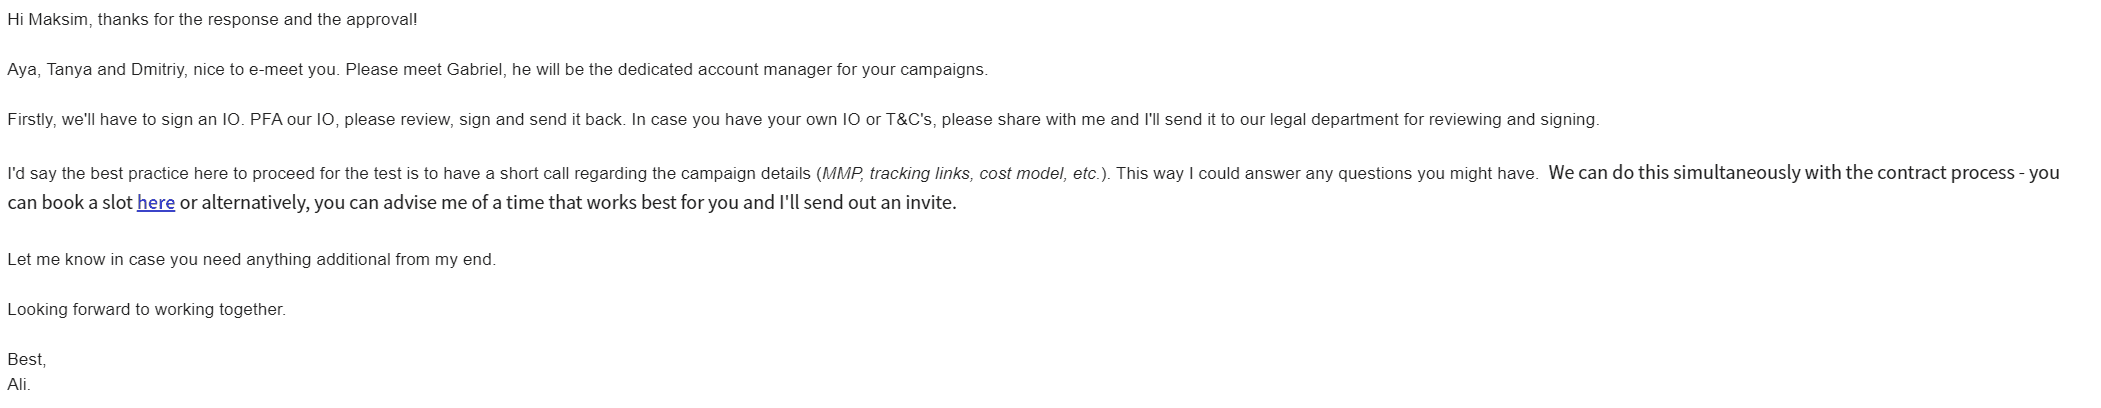2101x408 pixels.
Task: Click the greeting line 'Hi Maksim'
Action: (47, 20)
